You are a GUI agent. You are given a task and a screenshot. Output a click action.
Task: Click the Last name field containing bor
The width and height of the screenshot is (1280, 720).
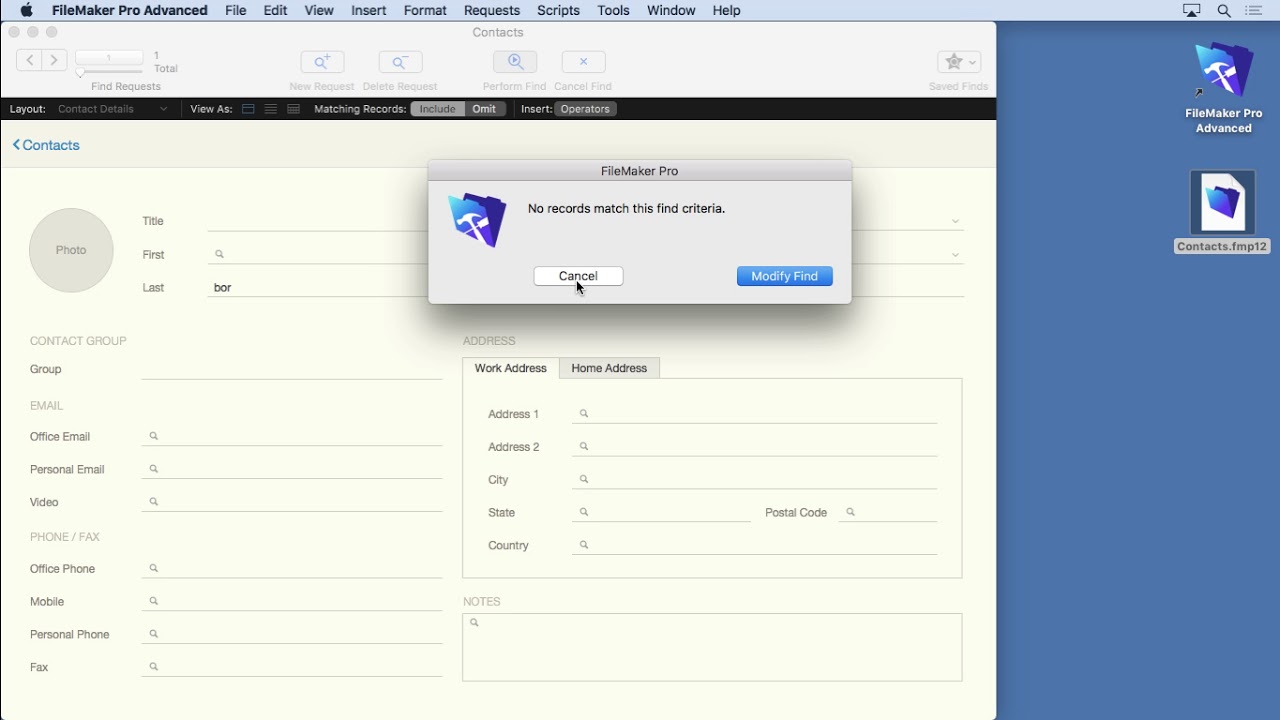click(x=318, y=287)
